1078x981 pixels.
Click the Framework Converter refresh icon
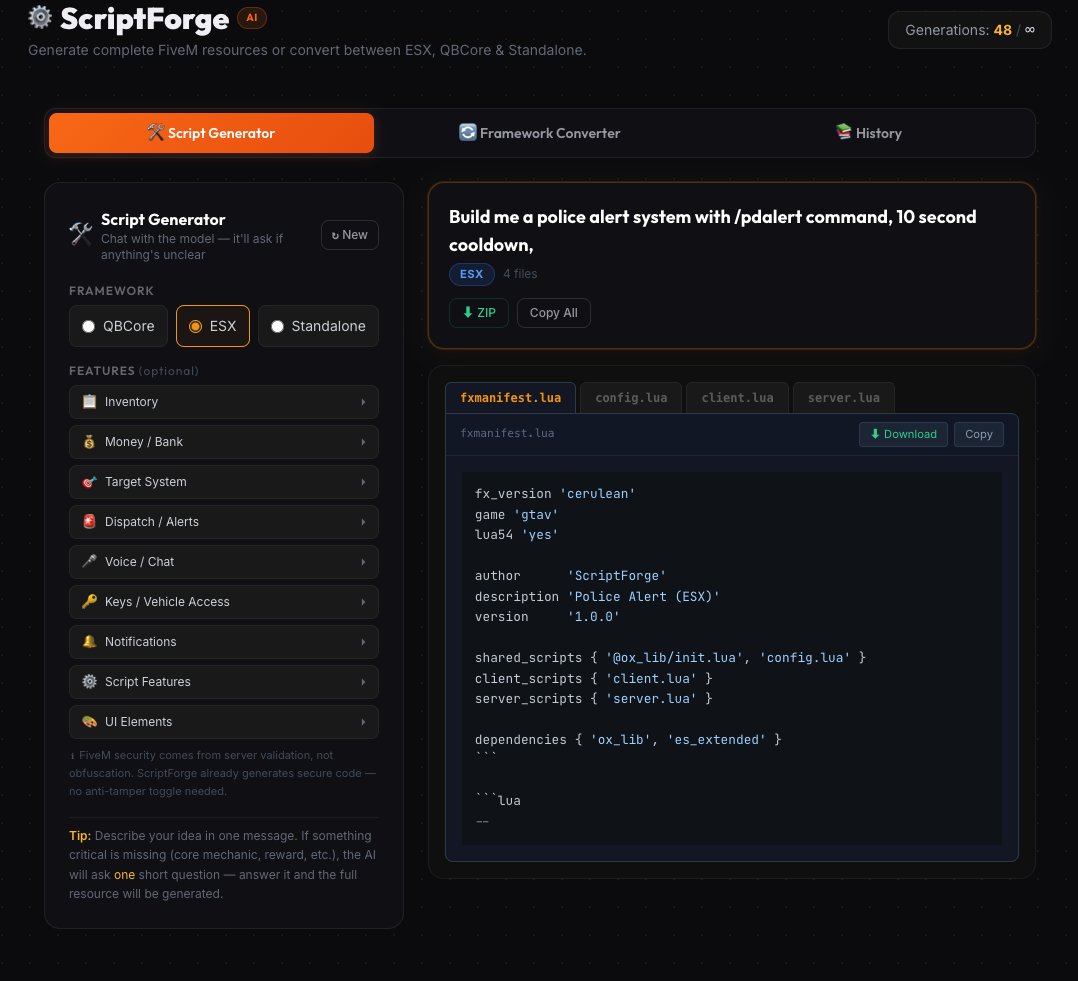click(x=468, y=132)
